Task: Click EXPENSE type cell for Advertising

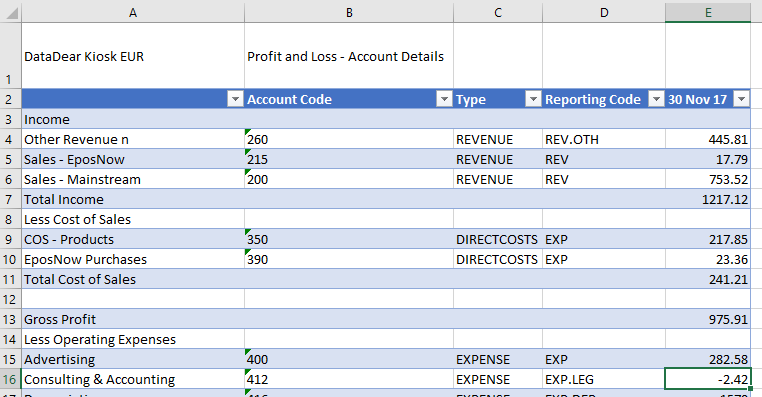Action: click(x=498, y=360)
